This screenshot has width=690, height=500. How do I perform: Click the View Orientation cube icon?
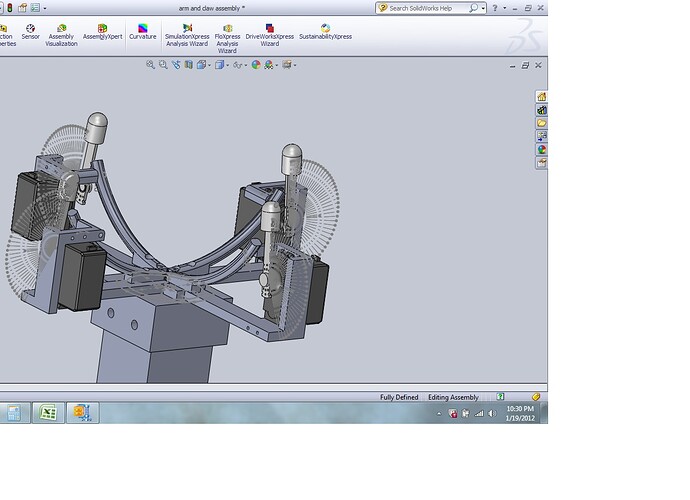pyautogui.click(x=201, y=65)
